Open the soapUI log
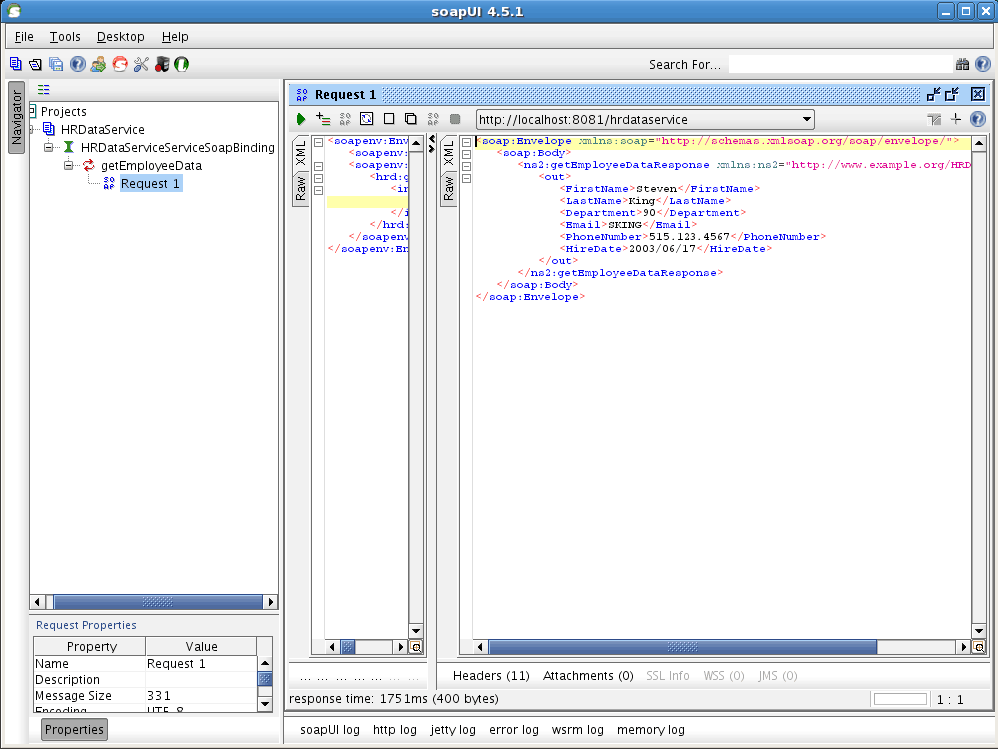This screenshot has width=998, height=749. [330, 730]
